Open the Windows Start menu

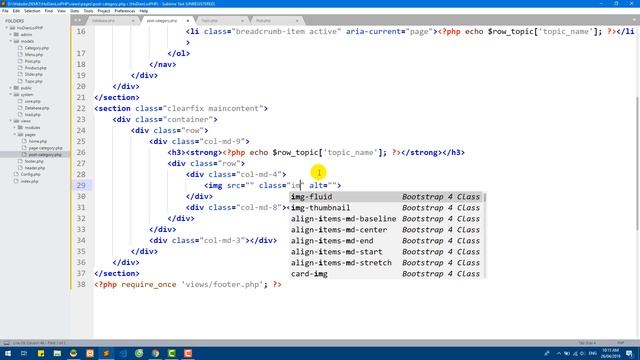[8, 353]
